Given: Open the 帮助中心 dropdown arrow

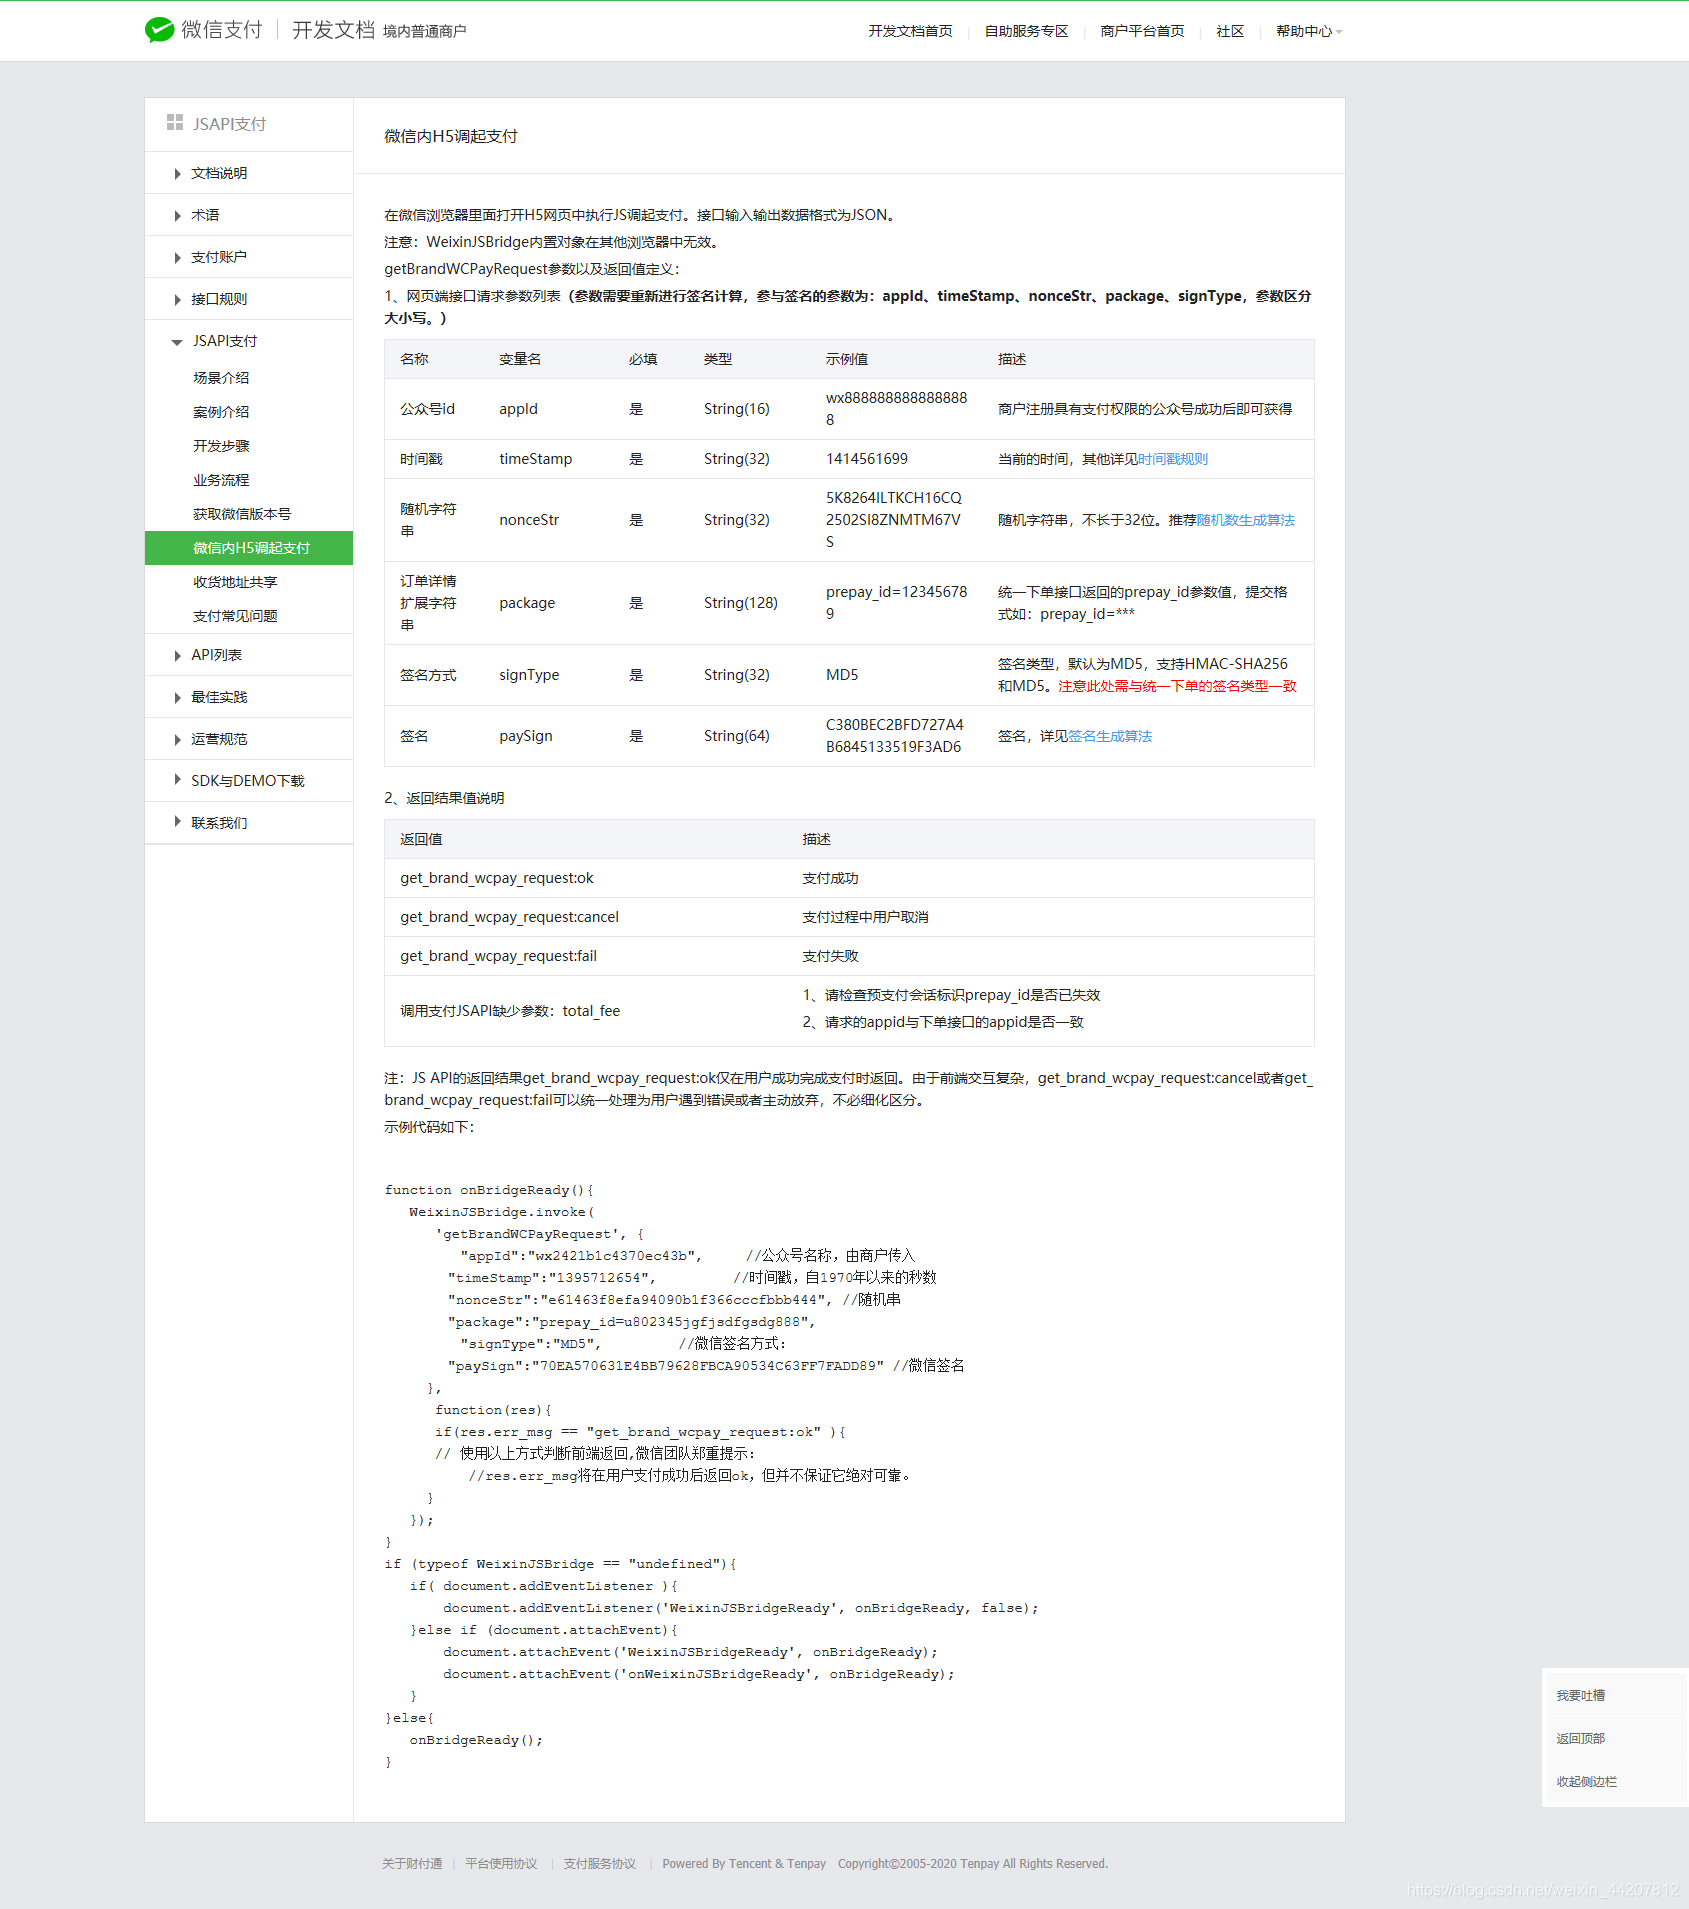Looking at the screenshot, I should click(1339, 32).
